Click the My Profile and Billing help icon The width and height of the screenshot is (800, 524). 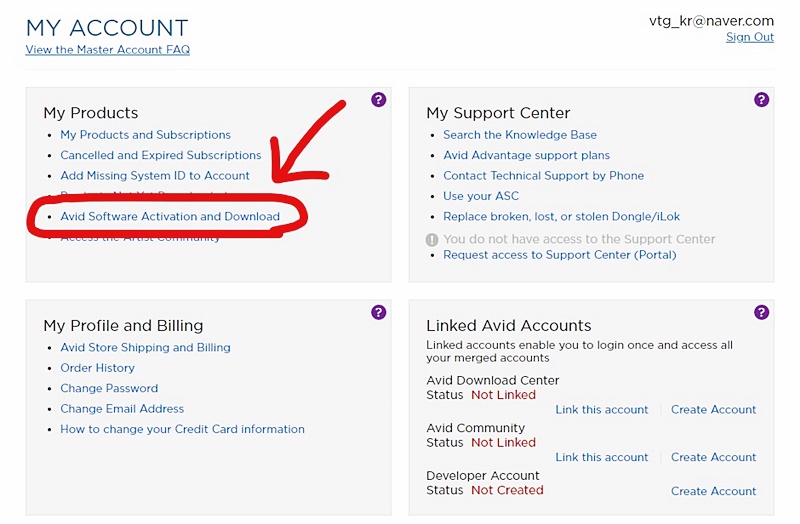coord(379,312)
